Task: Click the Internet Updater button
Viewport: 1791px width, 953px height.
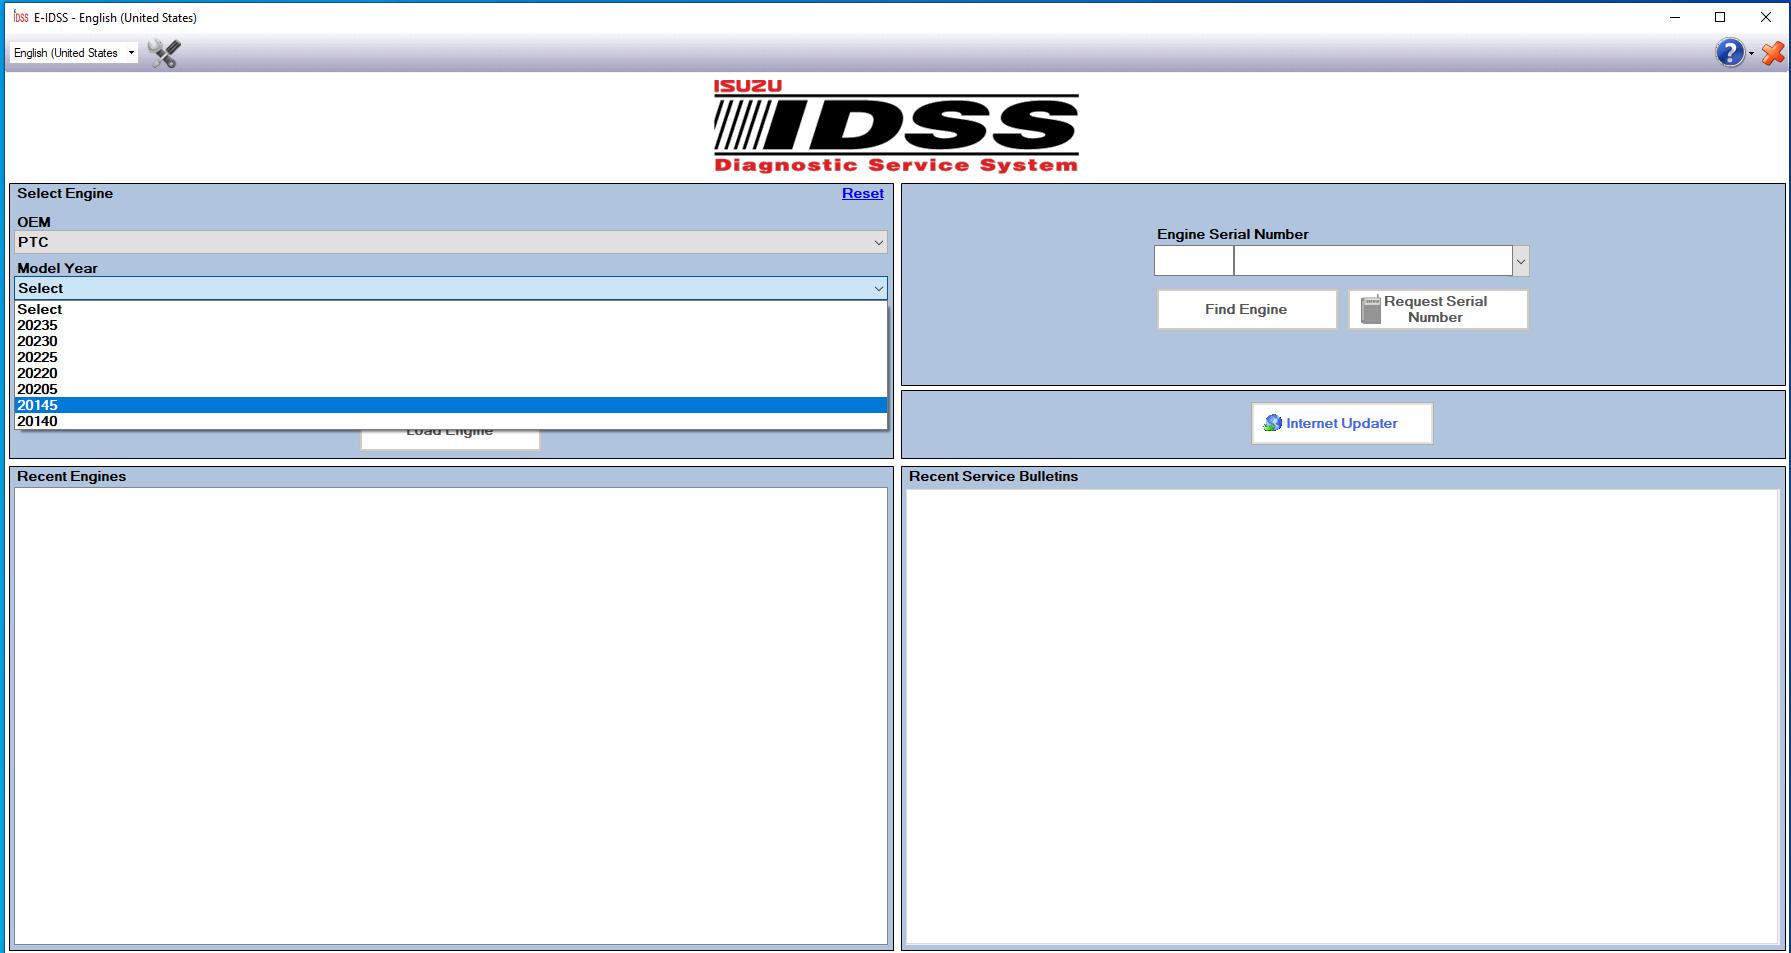Action: point(1341,422)
